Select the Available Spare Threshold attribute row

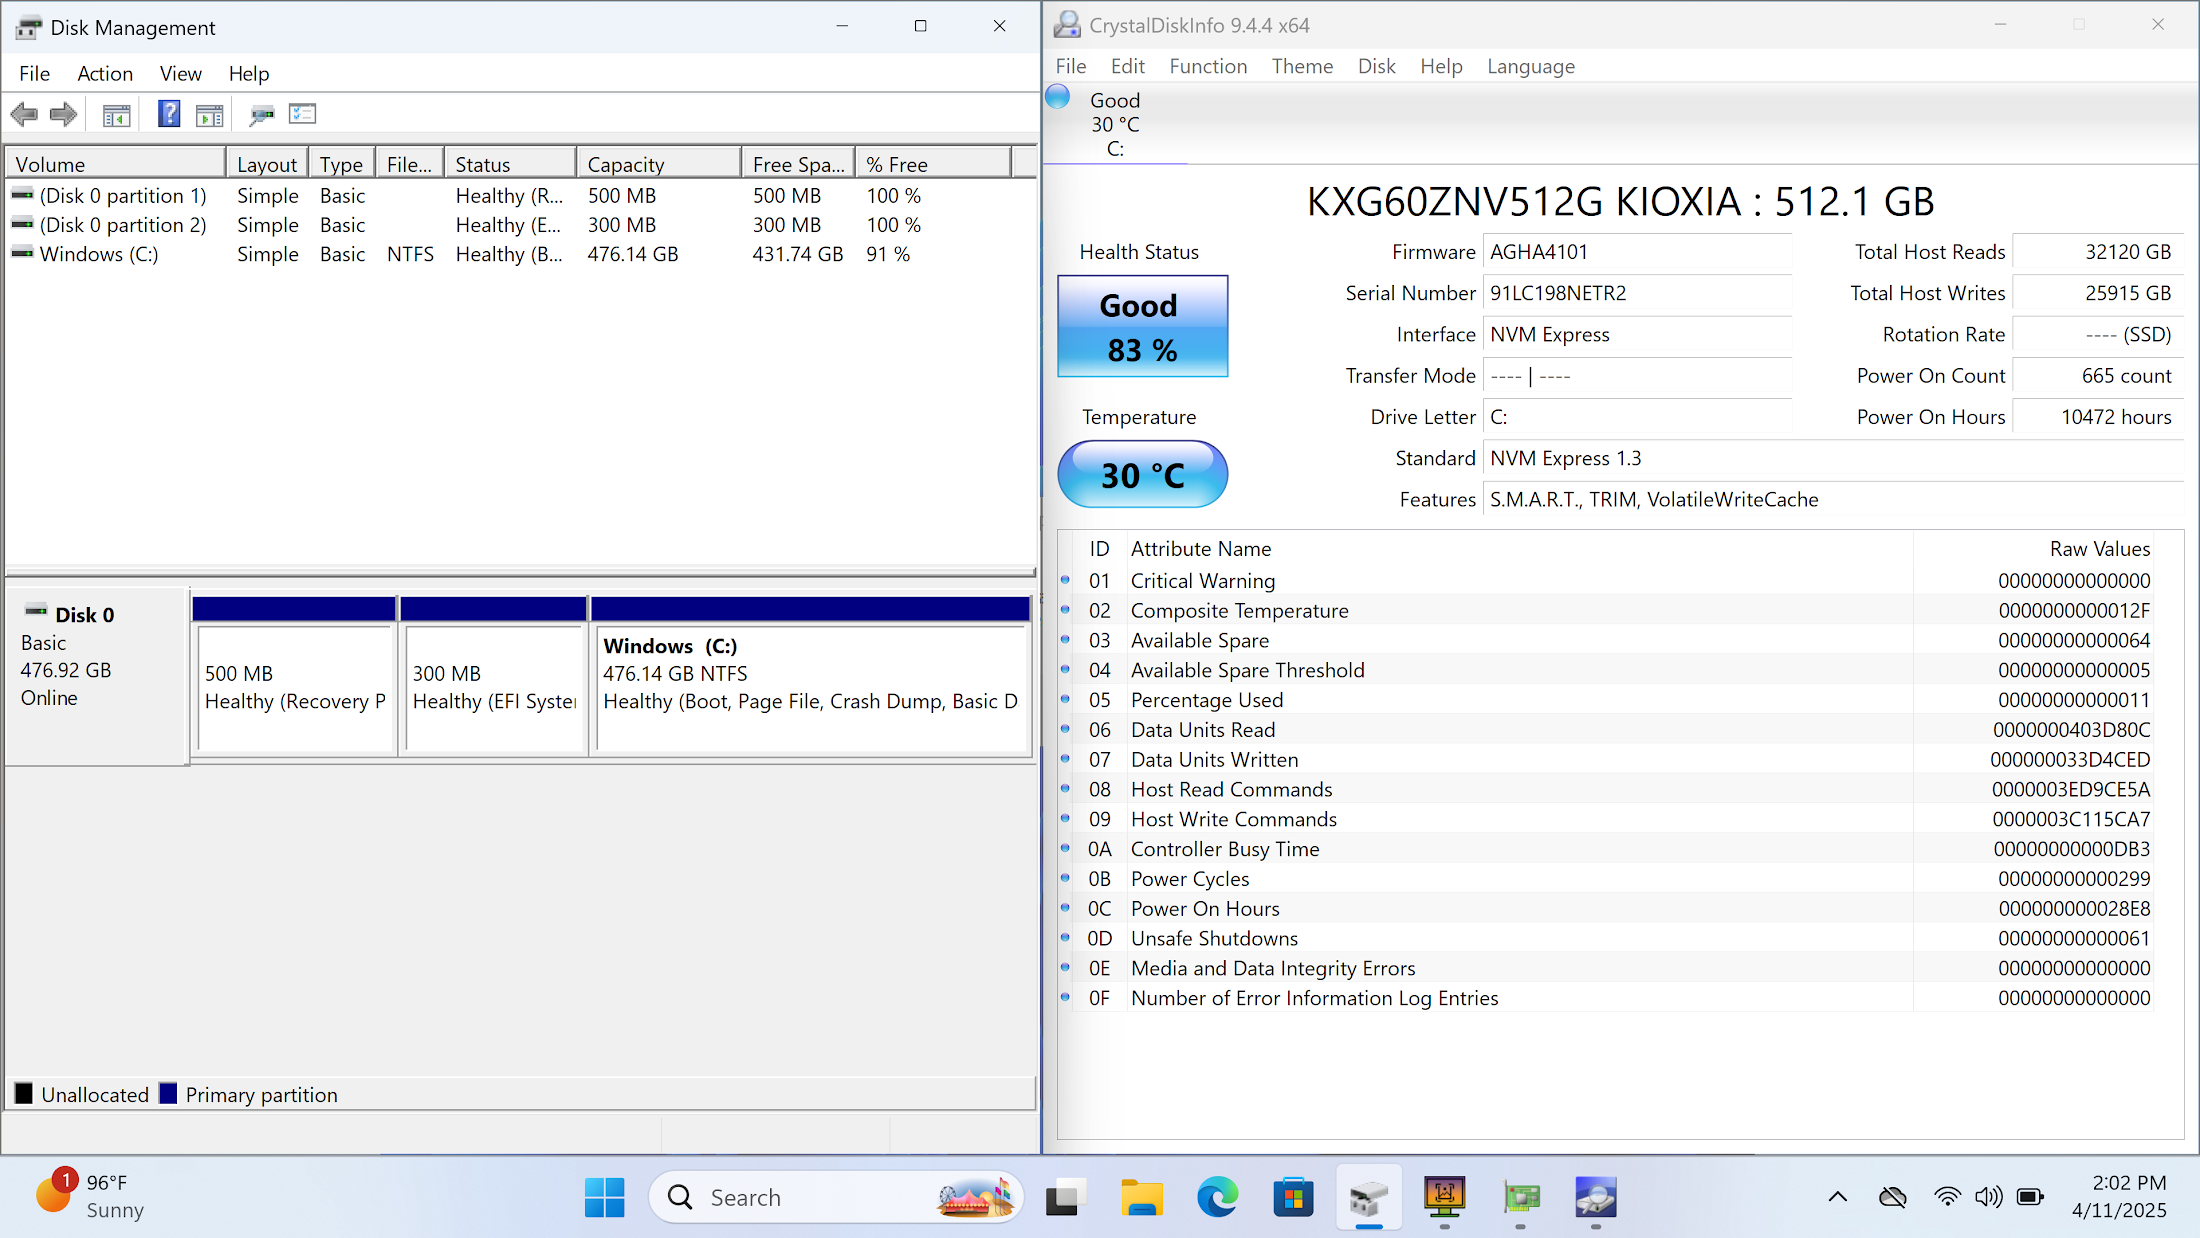[x=1606, y=670]
